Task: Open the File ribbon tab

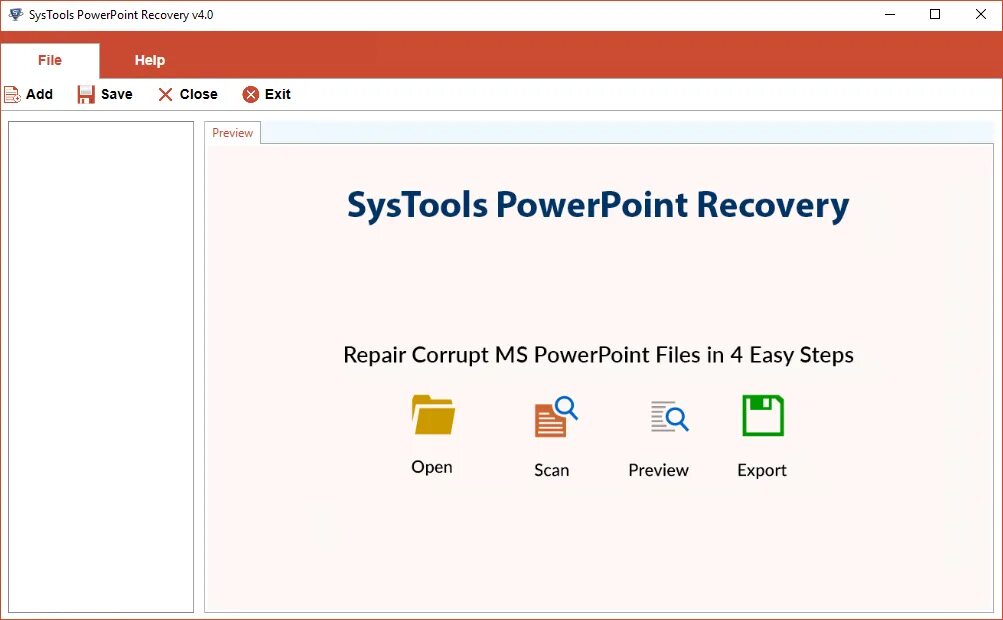Action: point(50,60)
